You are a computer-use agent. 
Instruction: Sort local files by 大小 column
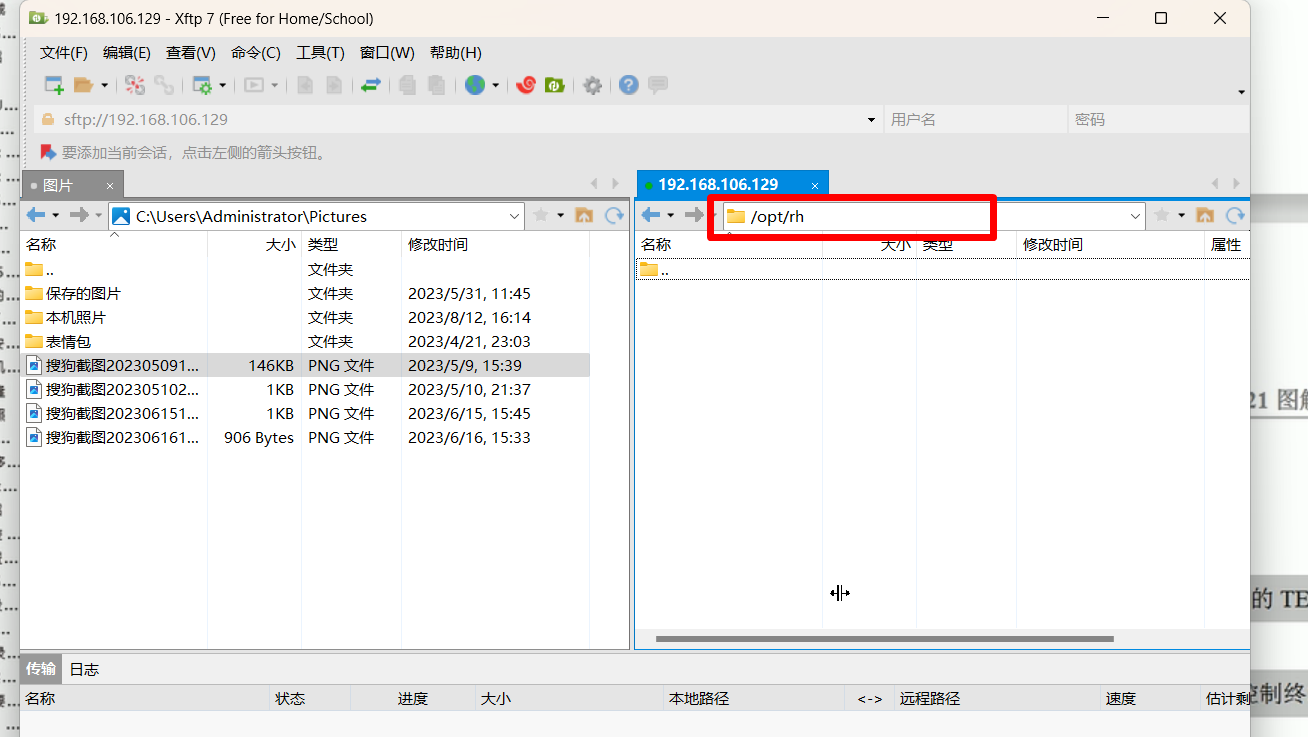click(x=254, y=244)
